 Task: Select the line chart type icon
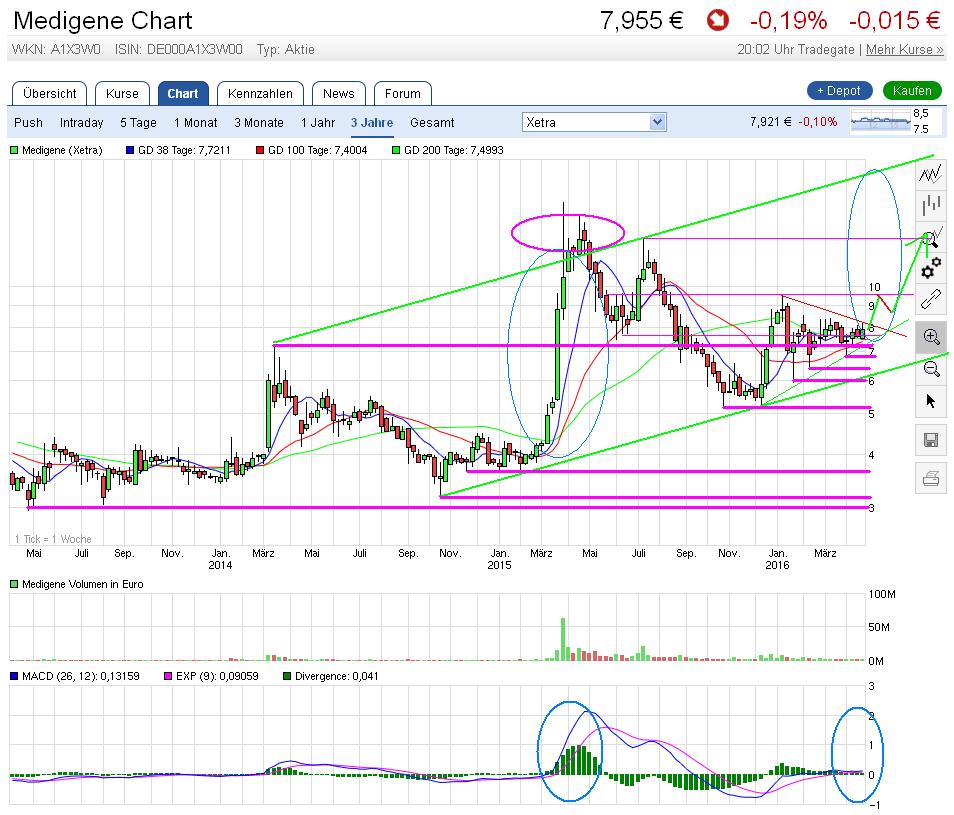930,176
